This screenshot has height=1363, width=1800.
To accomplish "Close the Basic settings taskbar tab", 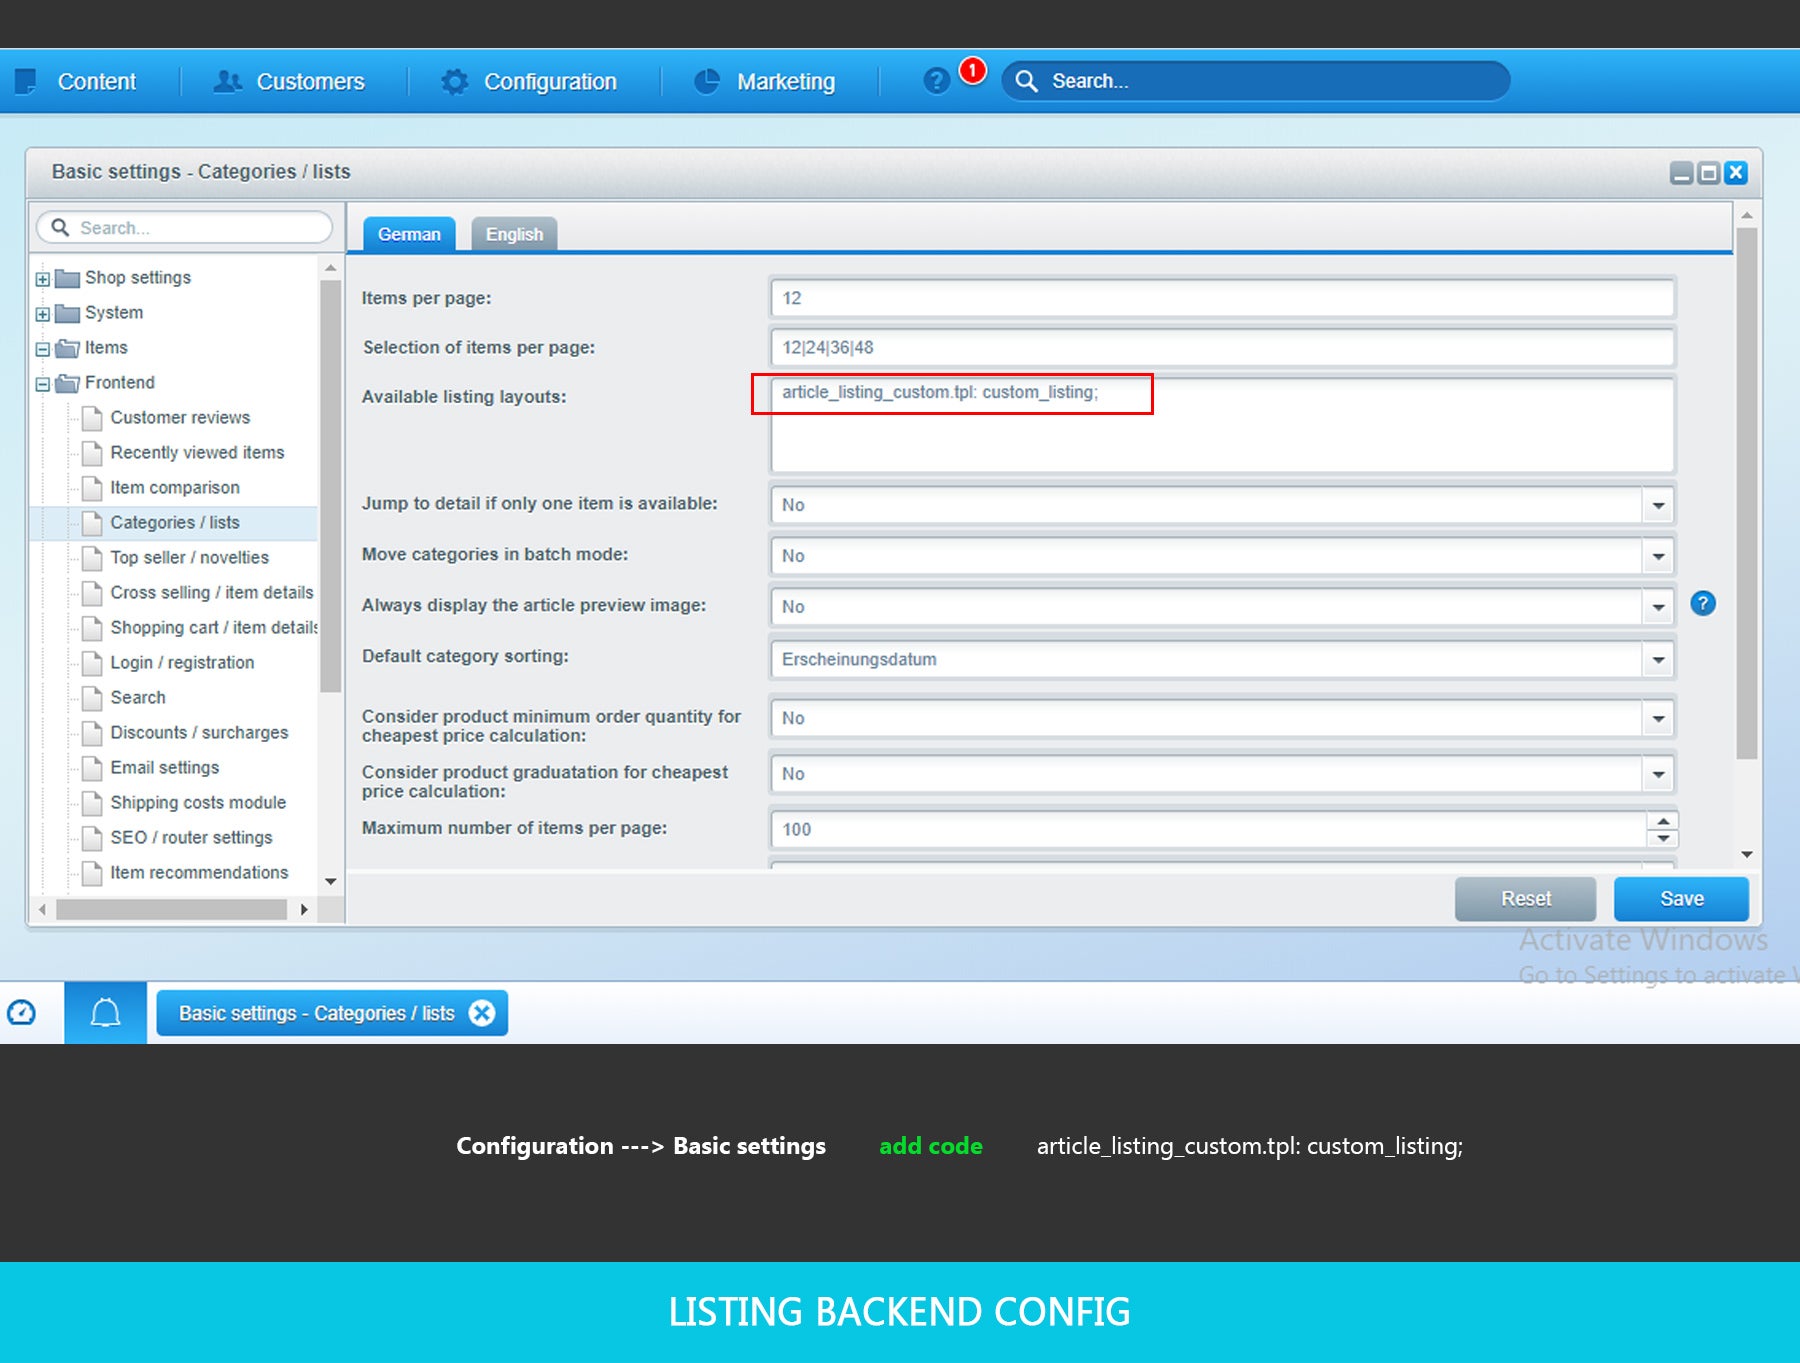I will point(482,1013).
